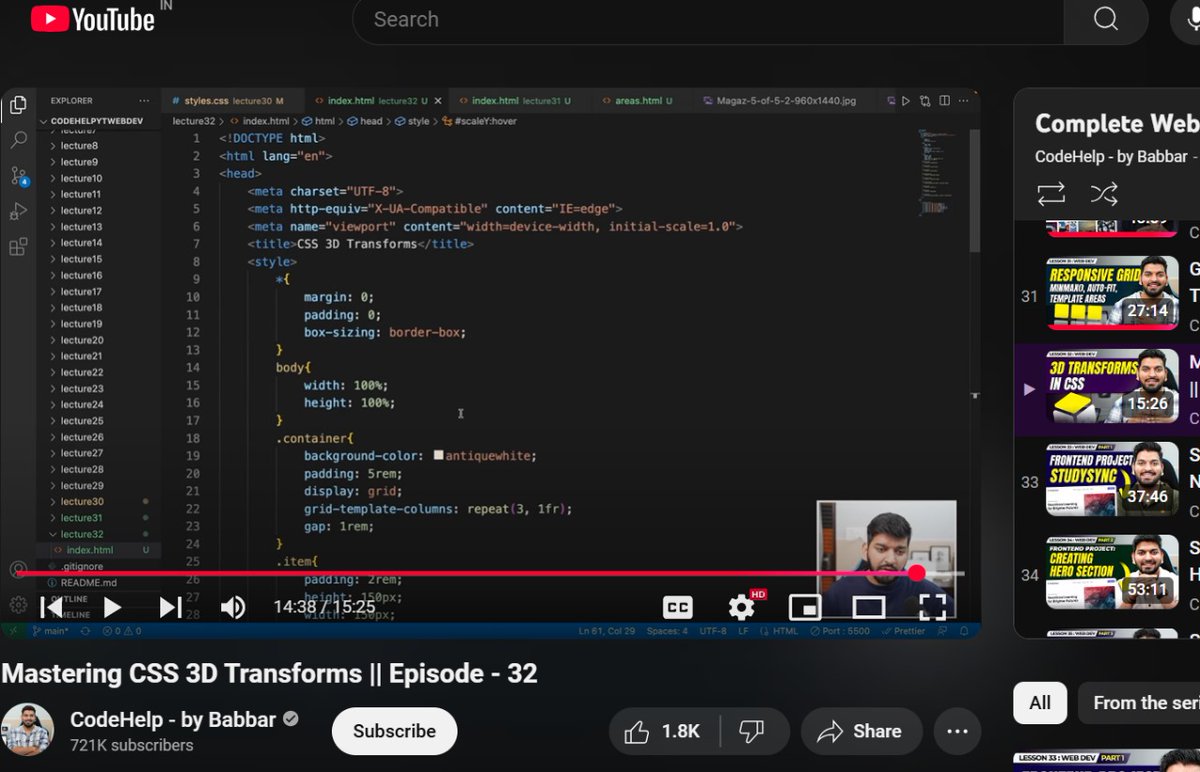The width and height of the screenshot is (1200, 772).
Task: Open playlist video 34 Hero Section thumbnail
Action: click(x=1112, y=572)
